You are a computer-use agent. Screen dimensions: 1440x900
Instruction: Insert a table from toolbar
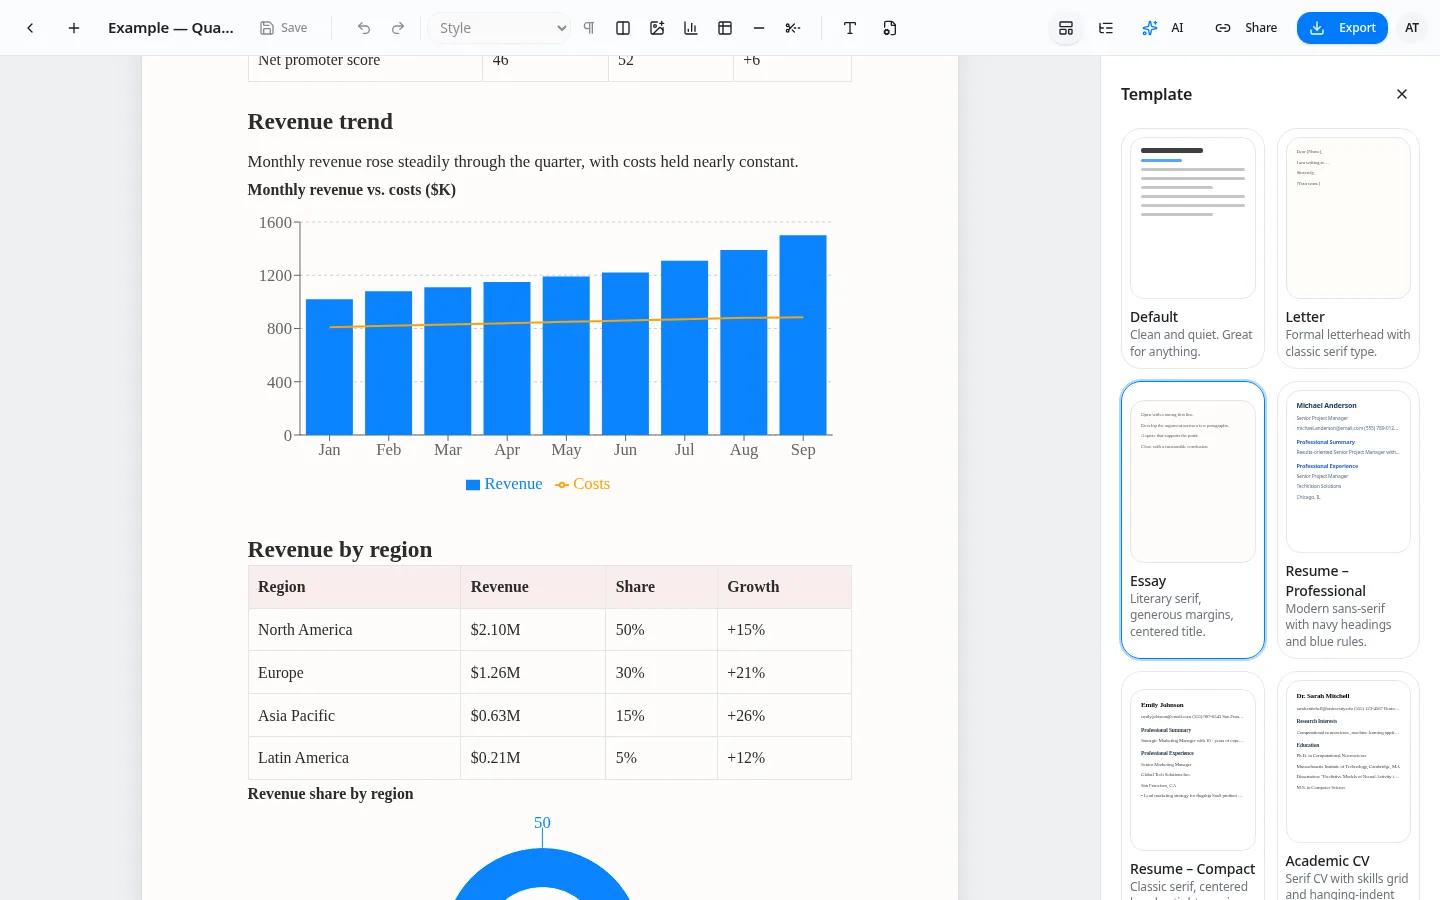tap(725, 28)
